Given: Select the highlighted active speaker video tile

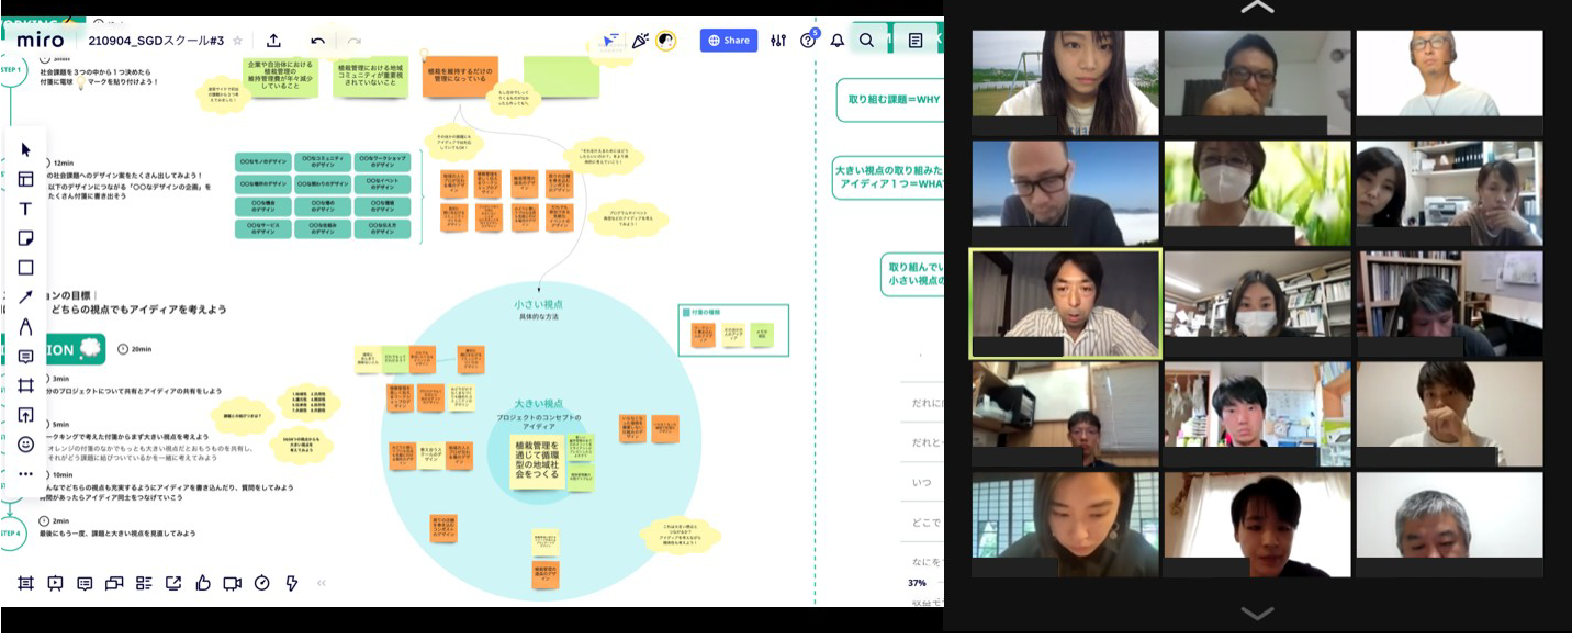Looking at the screenshot, I should coord(1066,304).
